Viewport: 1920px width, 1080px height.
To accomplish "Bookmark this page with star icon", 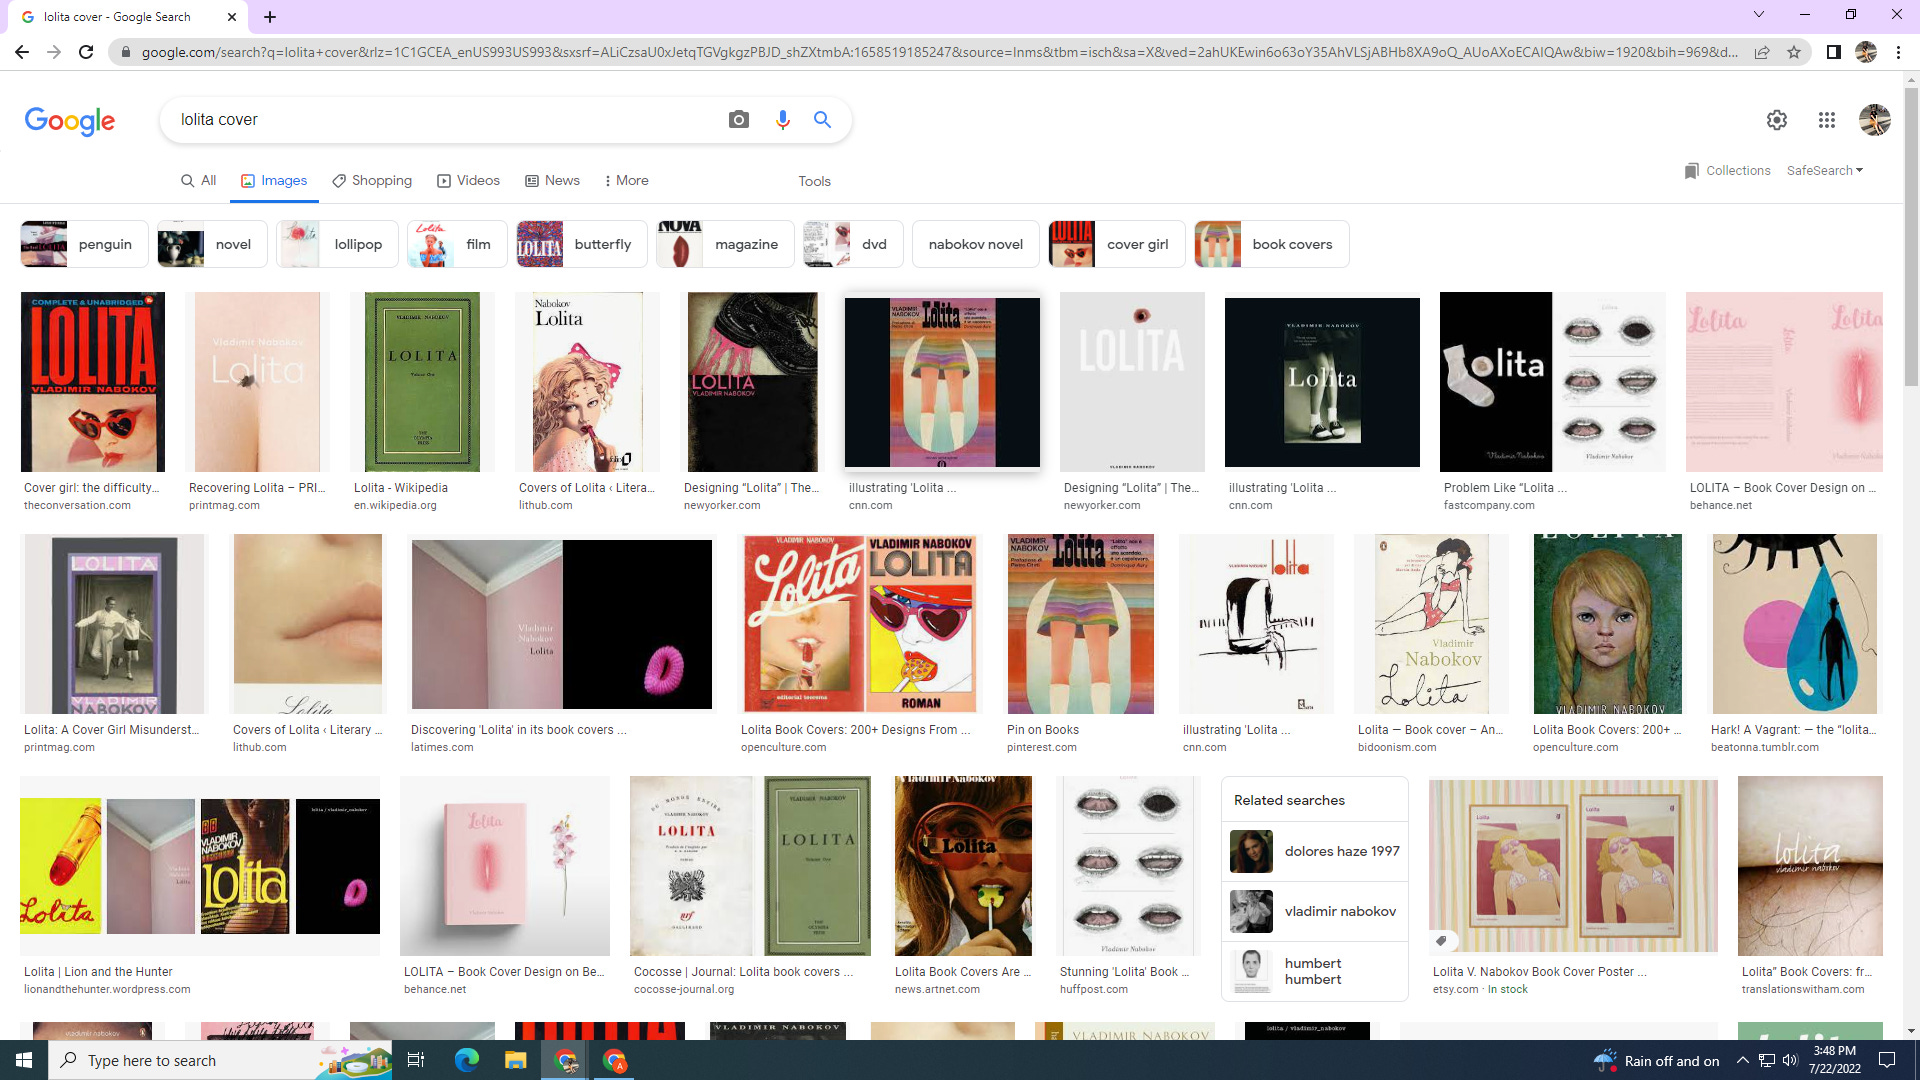I will tap(1794, 52).
